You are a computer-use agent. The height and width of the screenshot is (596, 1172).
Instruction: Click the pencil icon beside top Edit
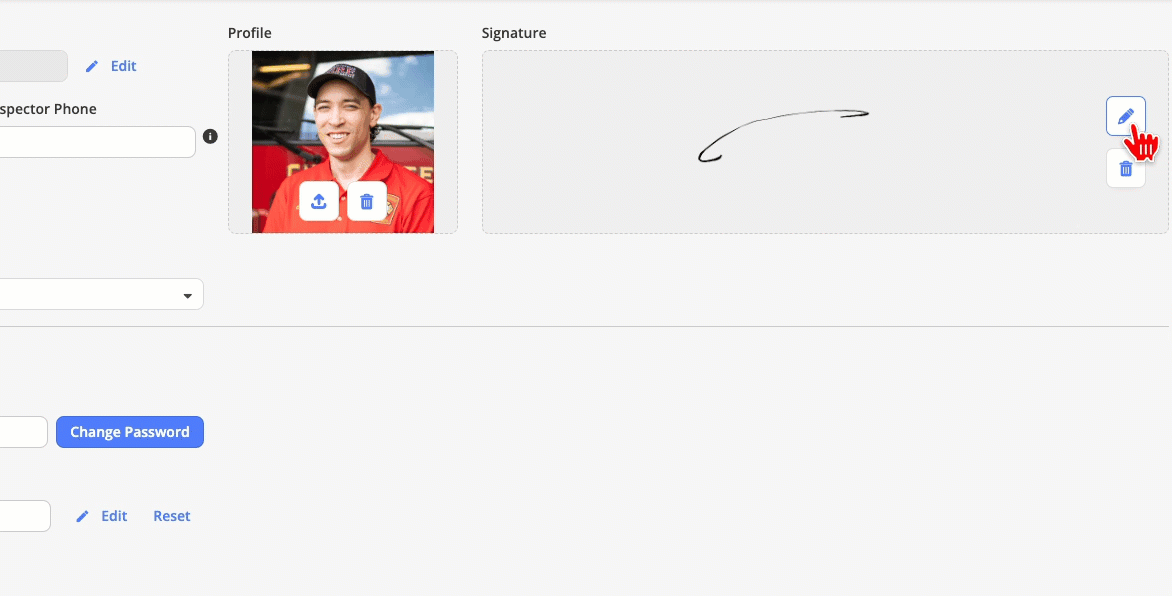[x=92, y=66]
